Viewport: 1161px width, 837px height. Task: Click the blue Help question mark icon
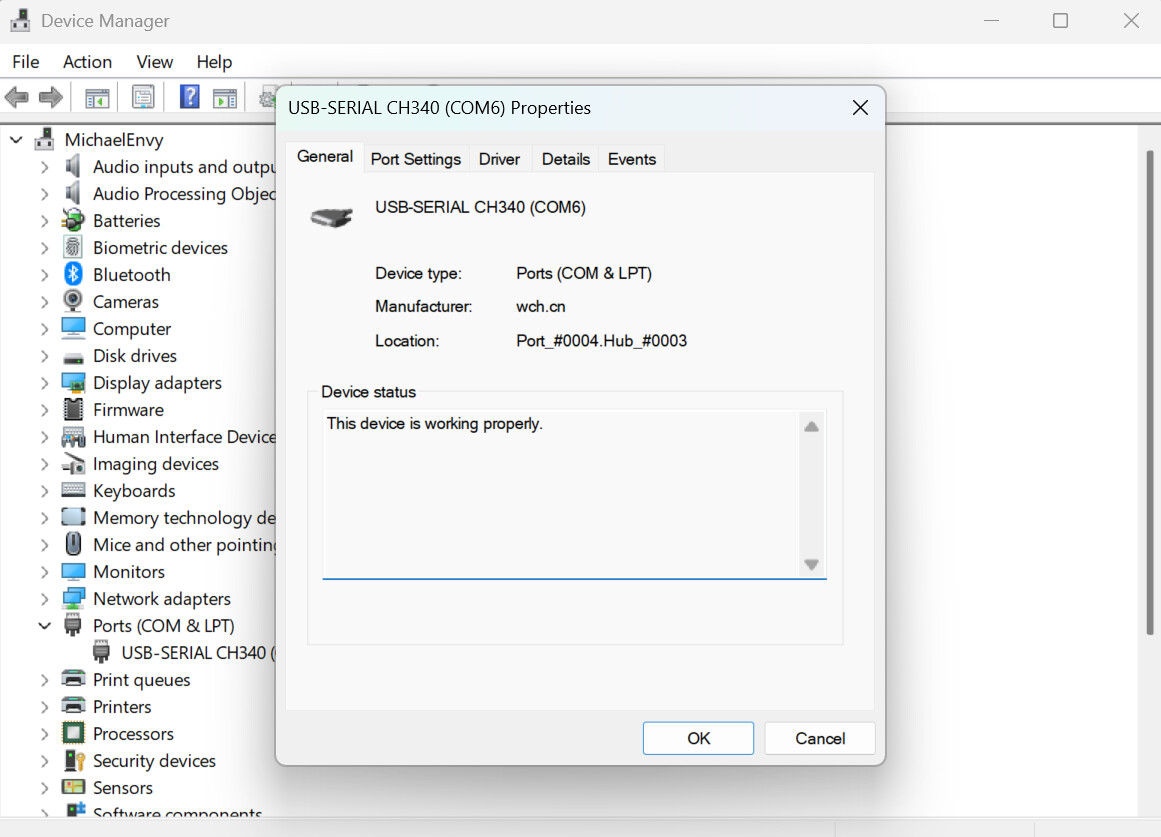click(190, 97)
